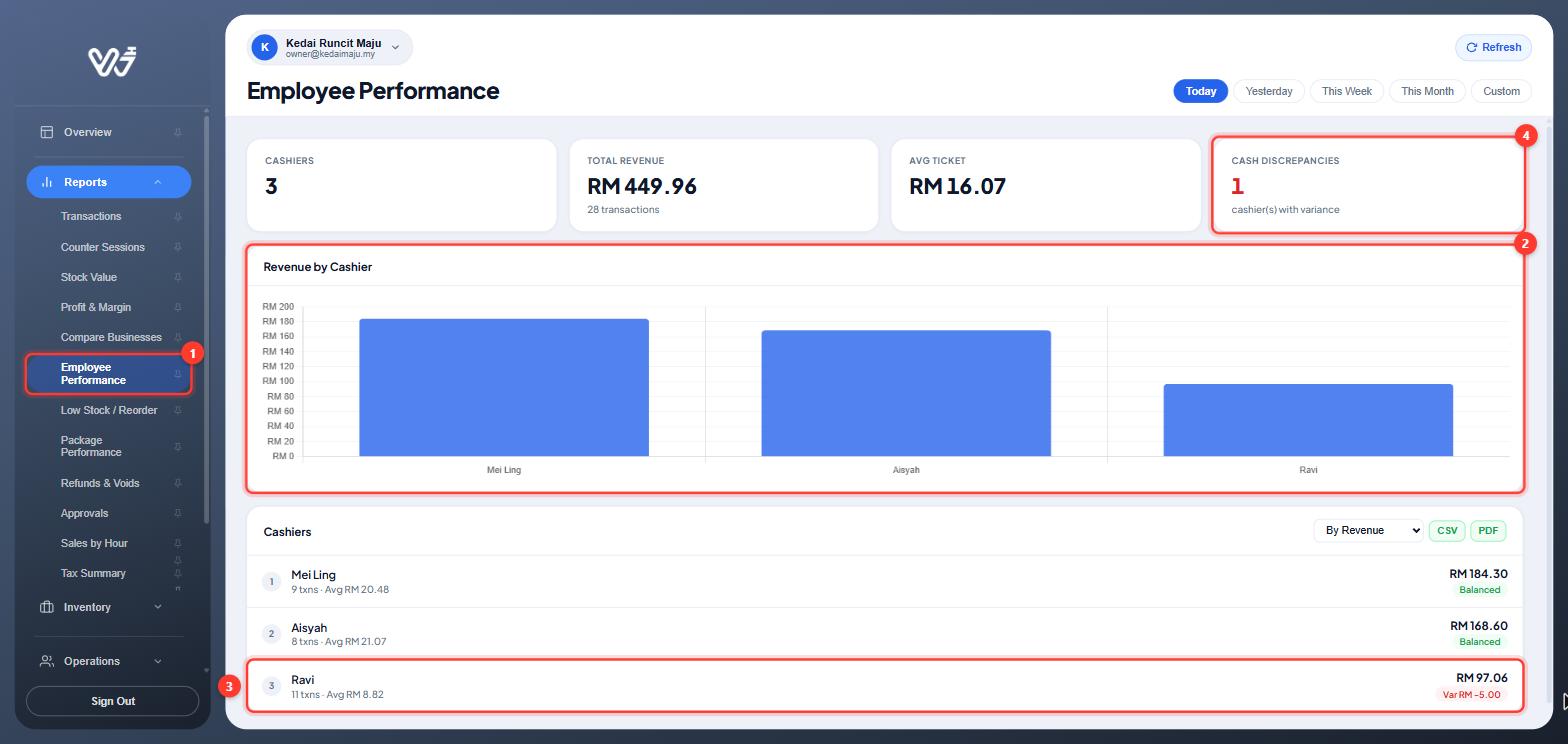Select the Ravi cashier row

coord(885,686)
